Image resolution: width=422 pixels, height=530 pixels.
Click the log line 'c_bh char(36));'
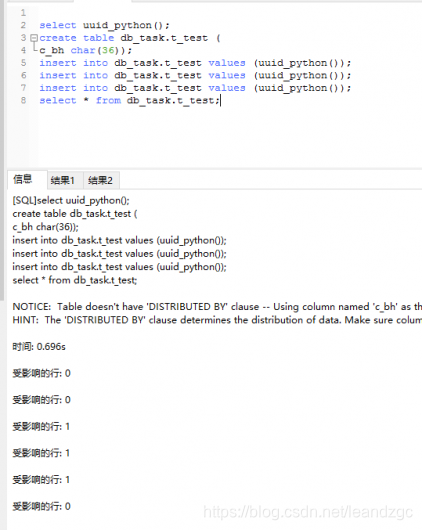click(x=46, y=227)
